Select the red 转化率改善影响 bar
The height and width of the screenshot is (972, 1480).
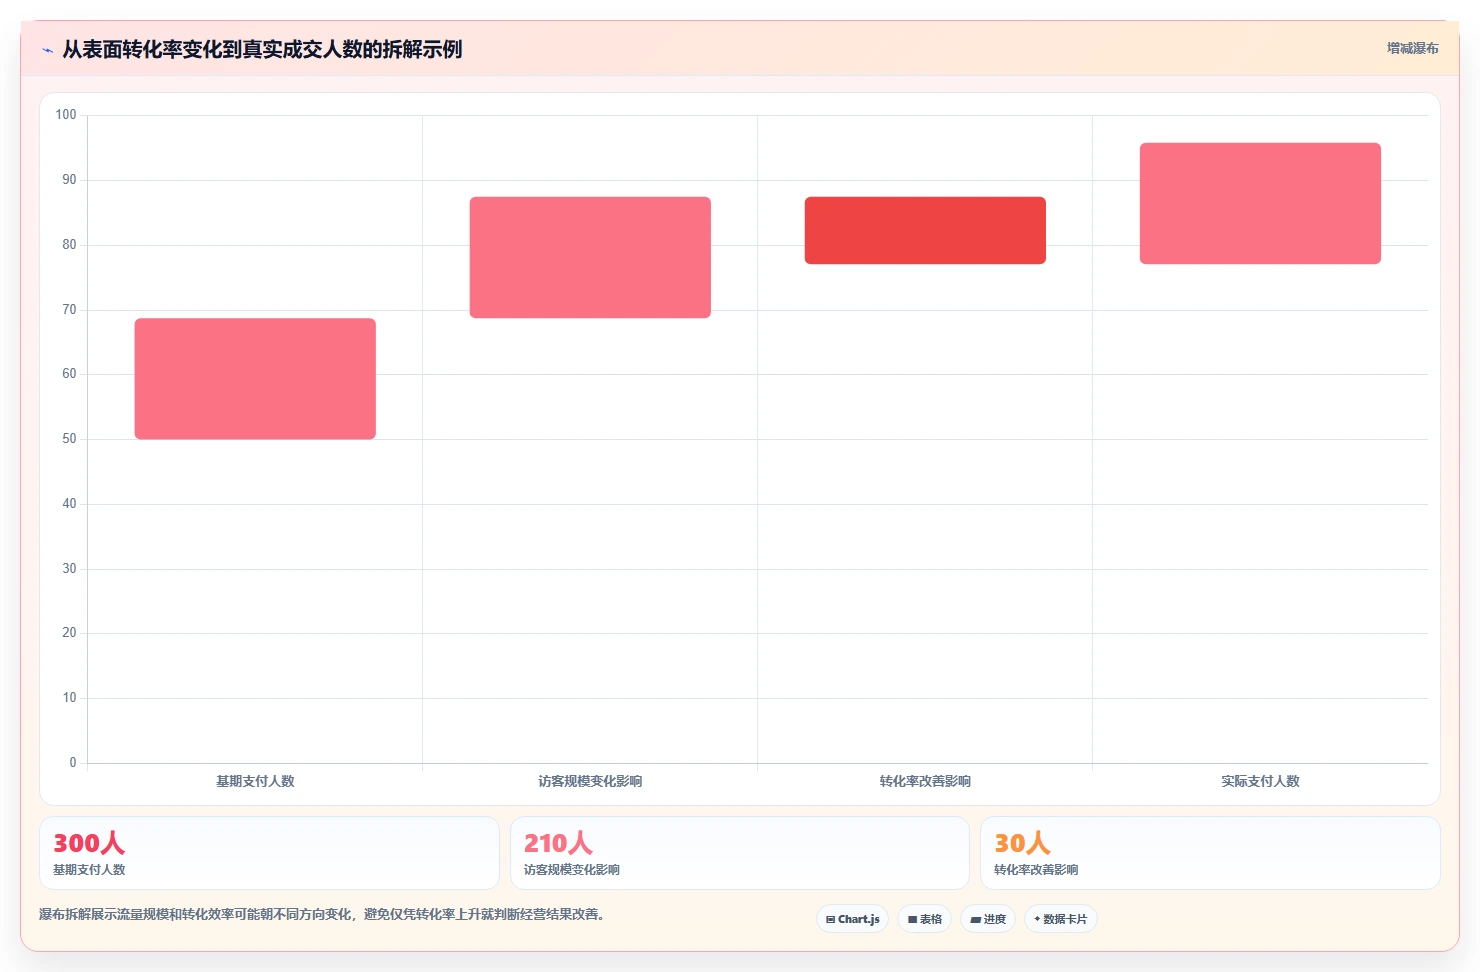click(x=925, y=230)
